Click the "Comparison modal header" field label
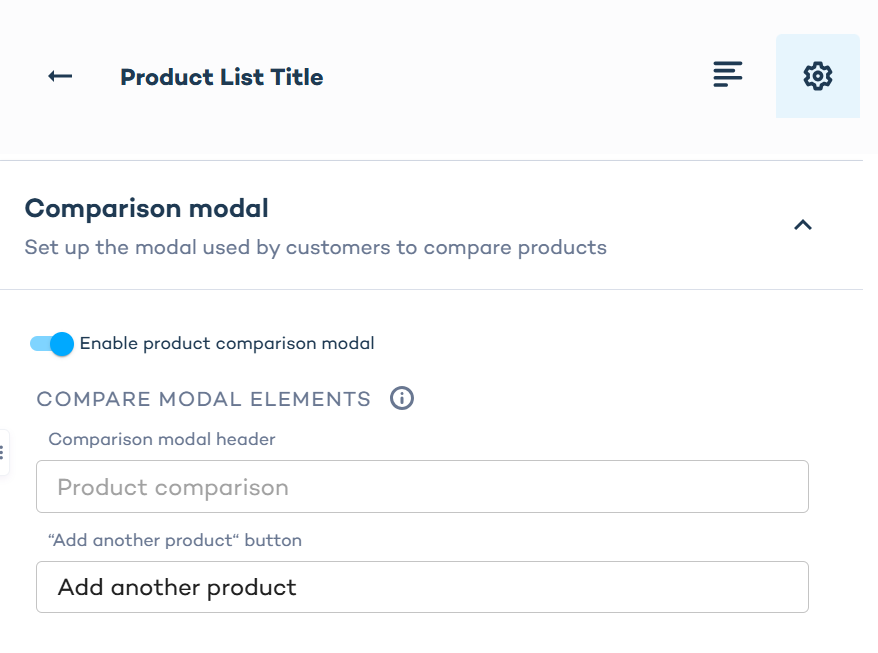Viewport: 878px width, 653px height. 162,439
